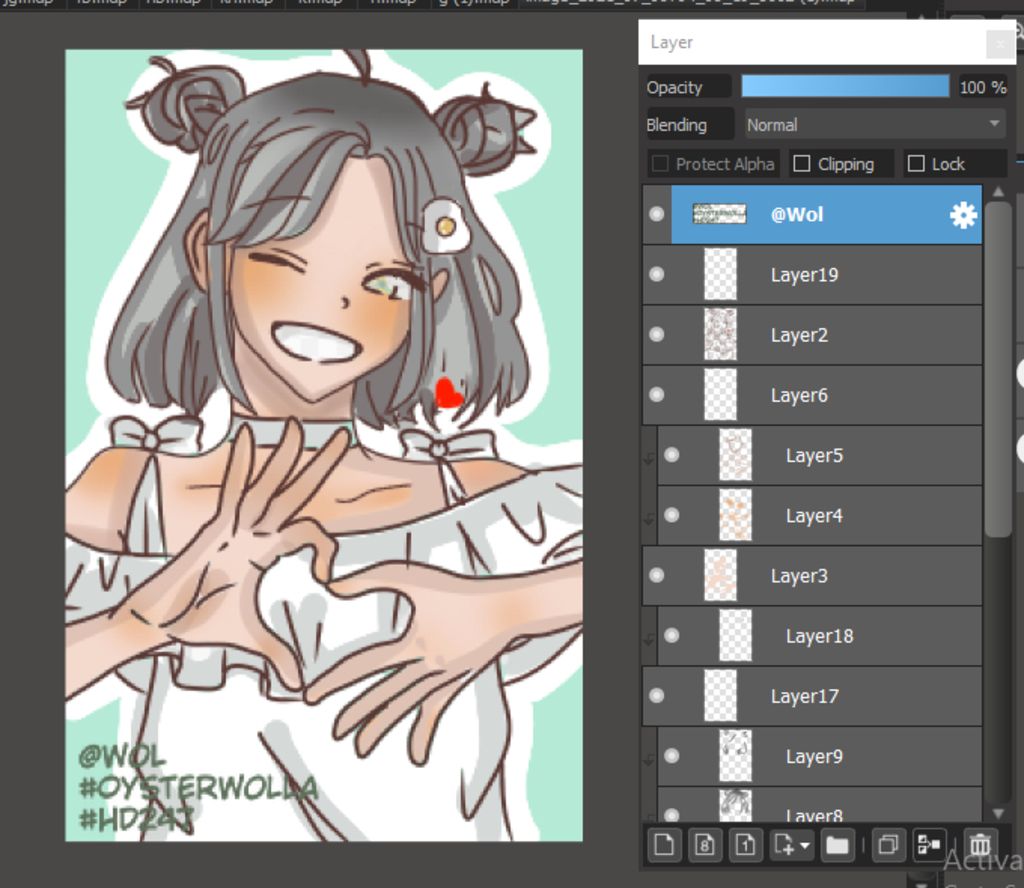1024x888 pixels.
Task: Click the artwork on the canvas
Action: [324, 445]
